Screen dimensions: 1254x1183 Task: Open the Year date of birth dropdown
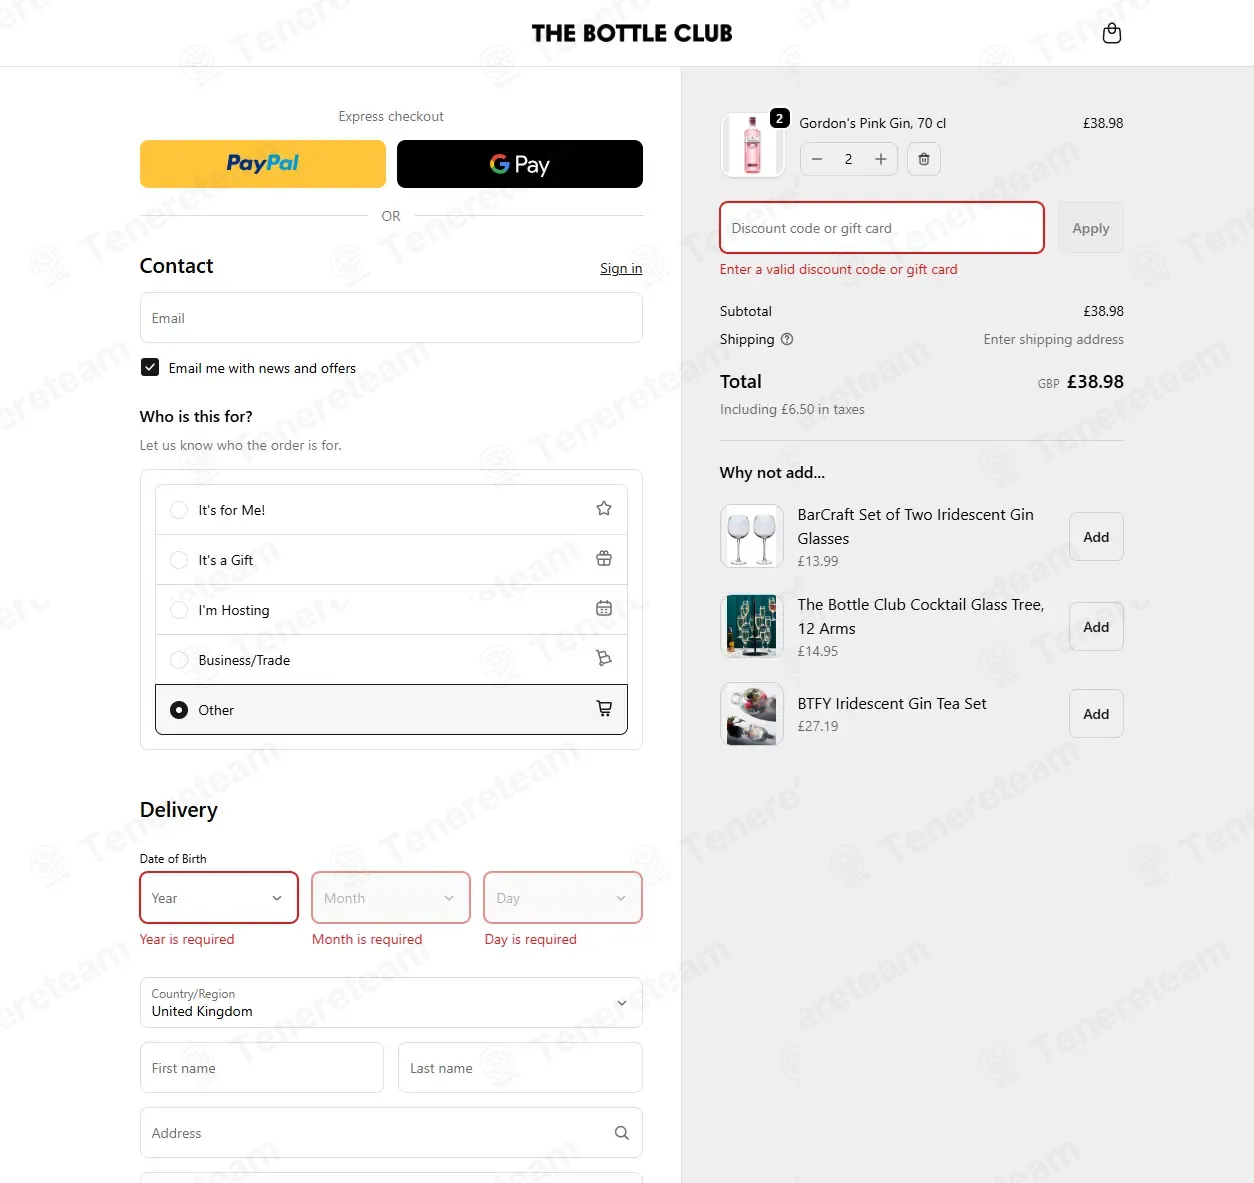coord(219,898)
